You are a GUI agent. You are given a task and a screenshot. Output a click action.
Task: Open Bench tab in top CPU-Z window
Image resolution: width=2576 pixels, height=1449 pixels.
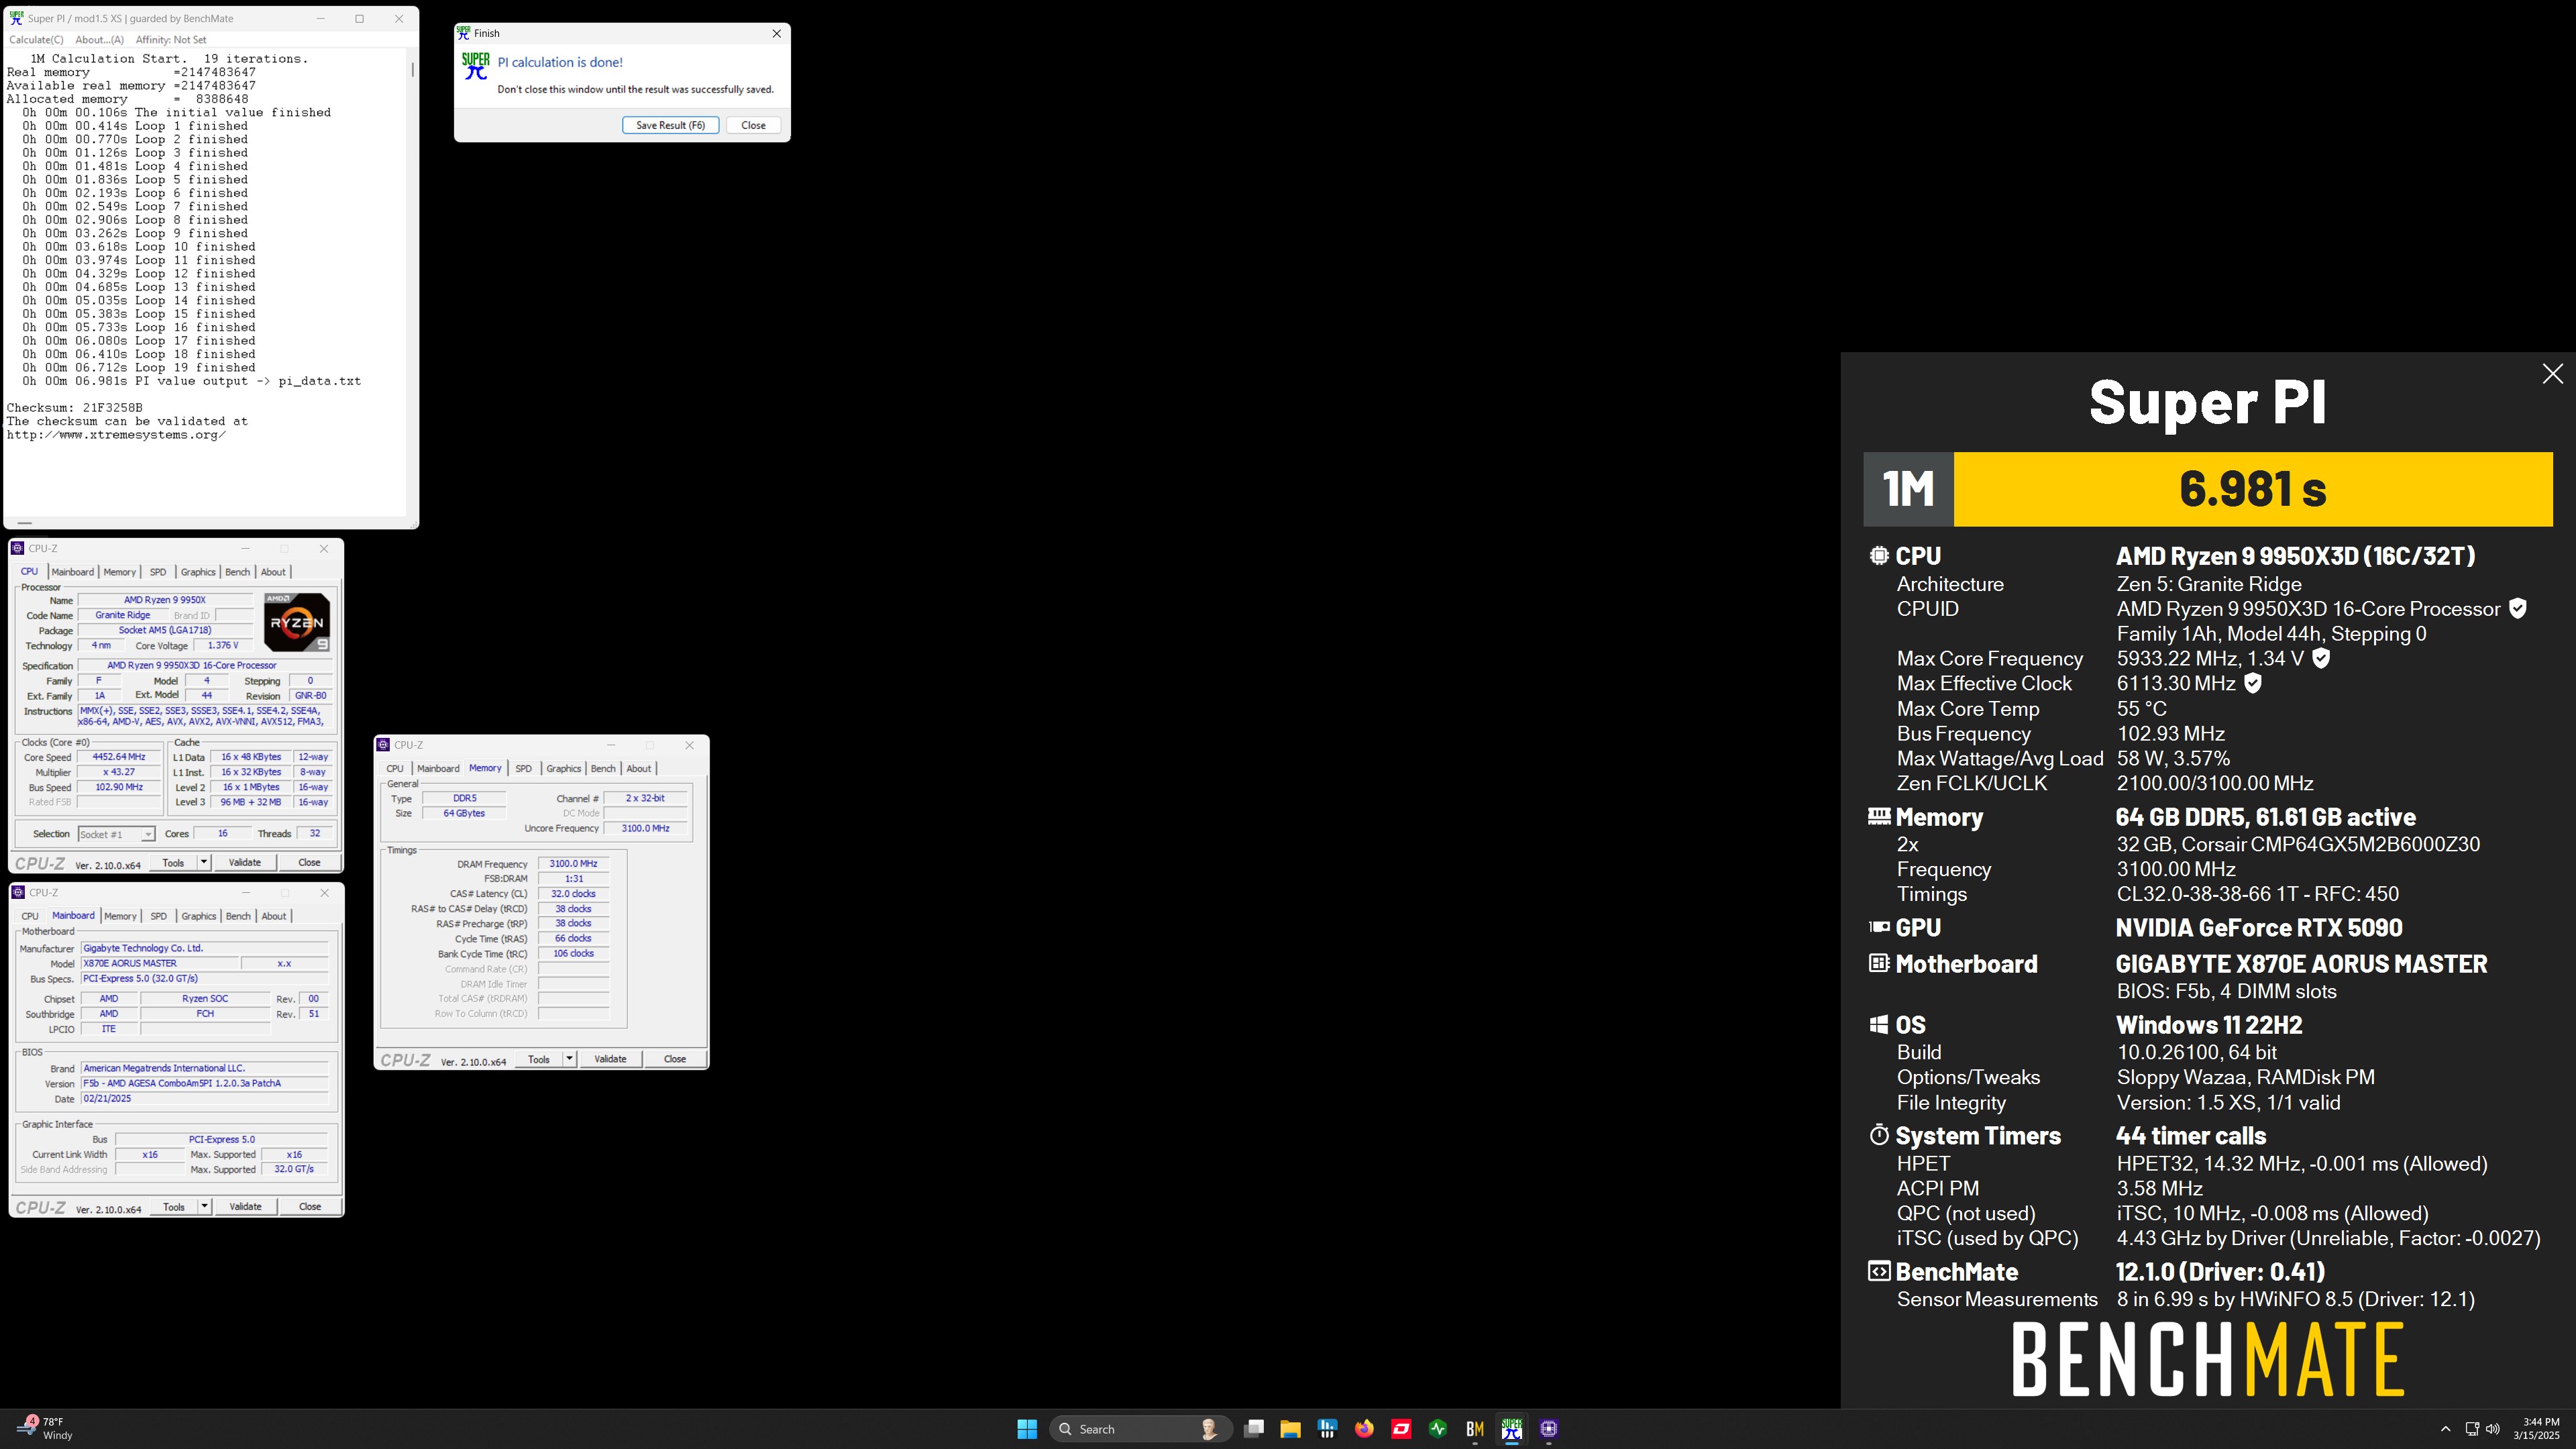tap(237, 572)
